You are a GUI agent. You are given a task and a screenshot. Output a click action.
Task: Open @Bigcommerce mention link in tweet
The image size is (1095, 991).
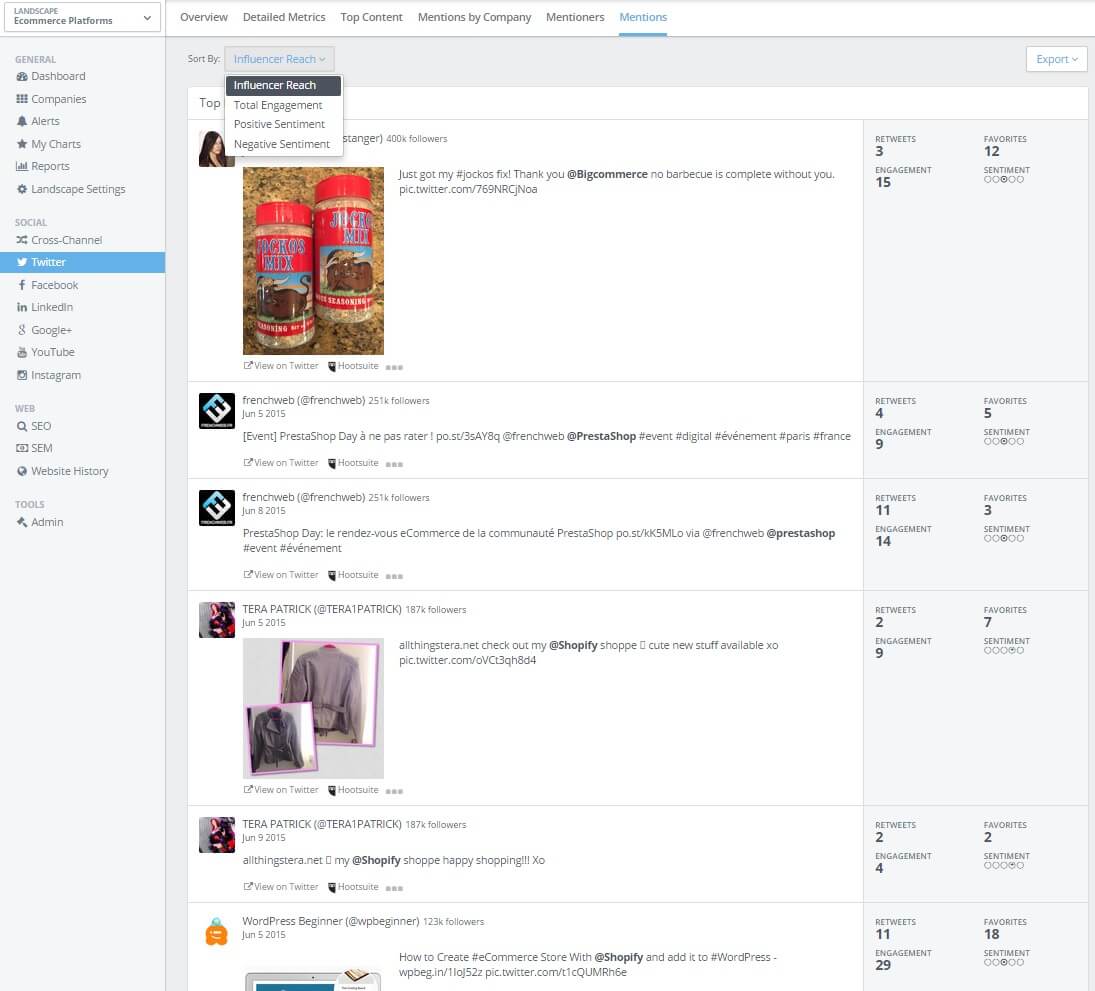608,174
